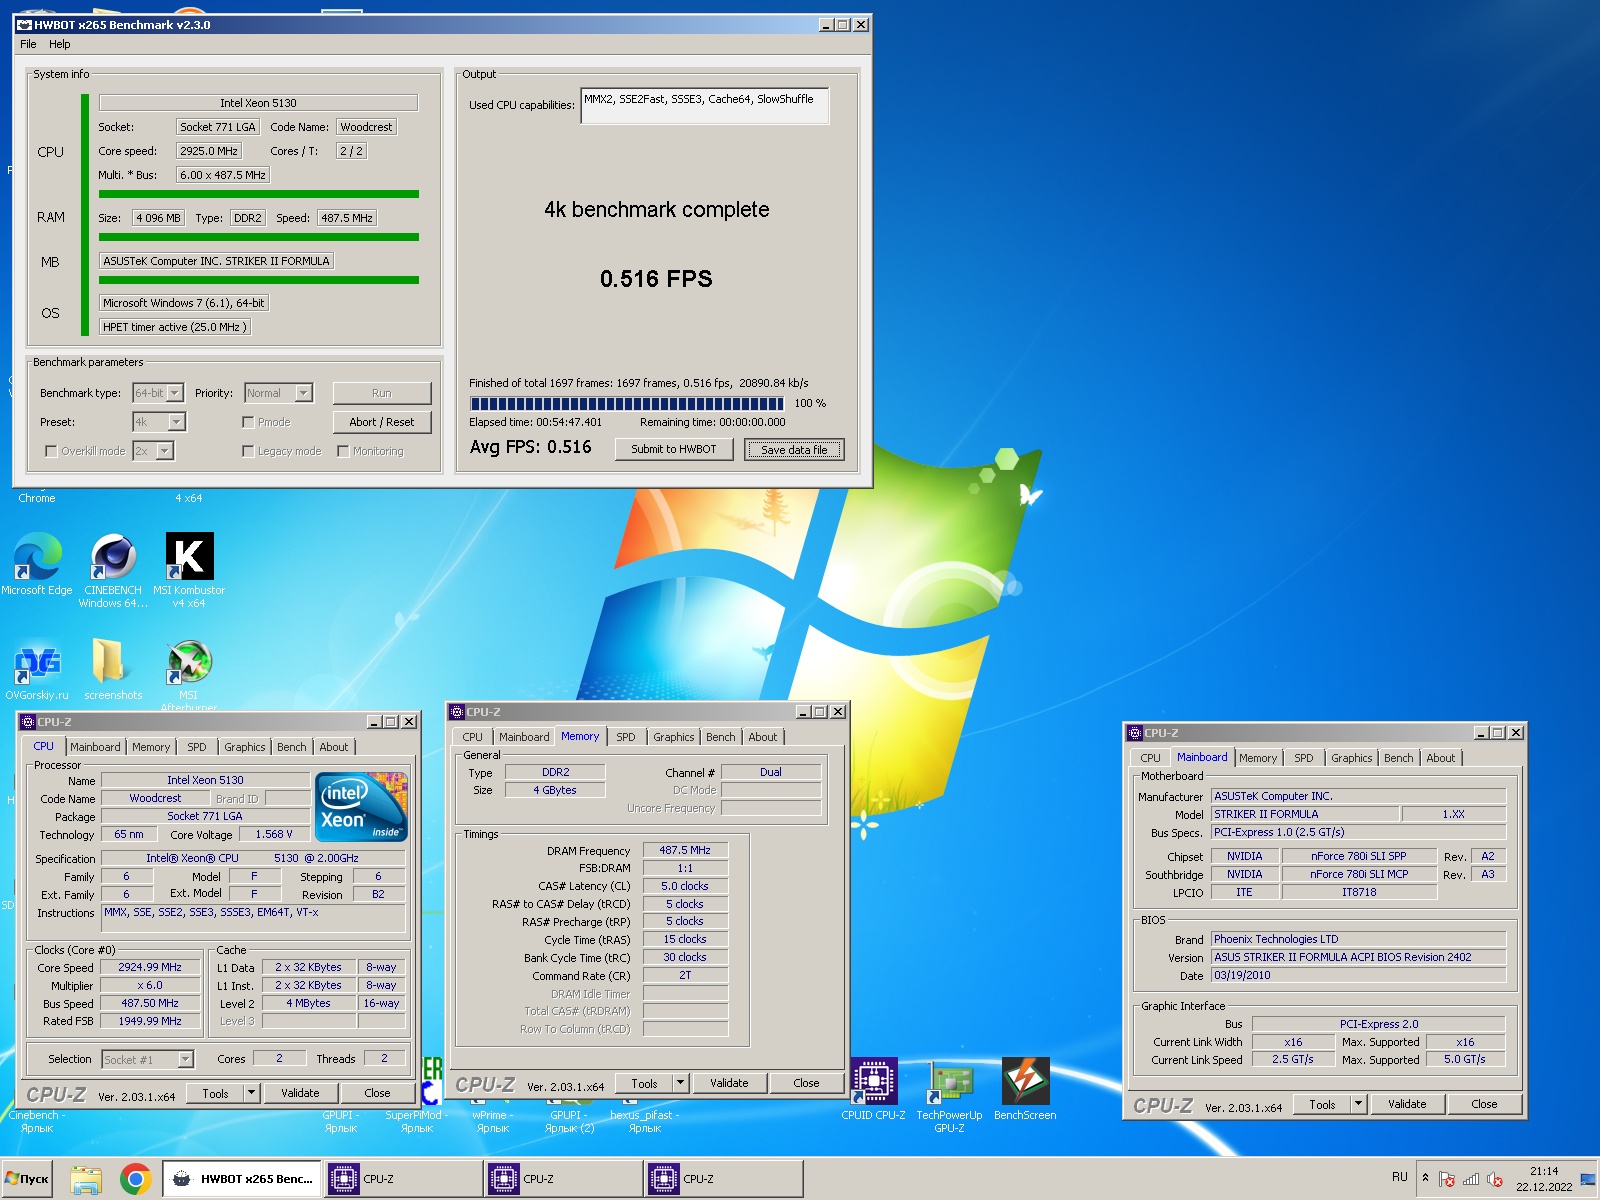Select Mainboard tab in left CPU-Z window

point(95,747)
